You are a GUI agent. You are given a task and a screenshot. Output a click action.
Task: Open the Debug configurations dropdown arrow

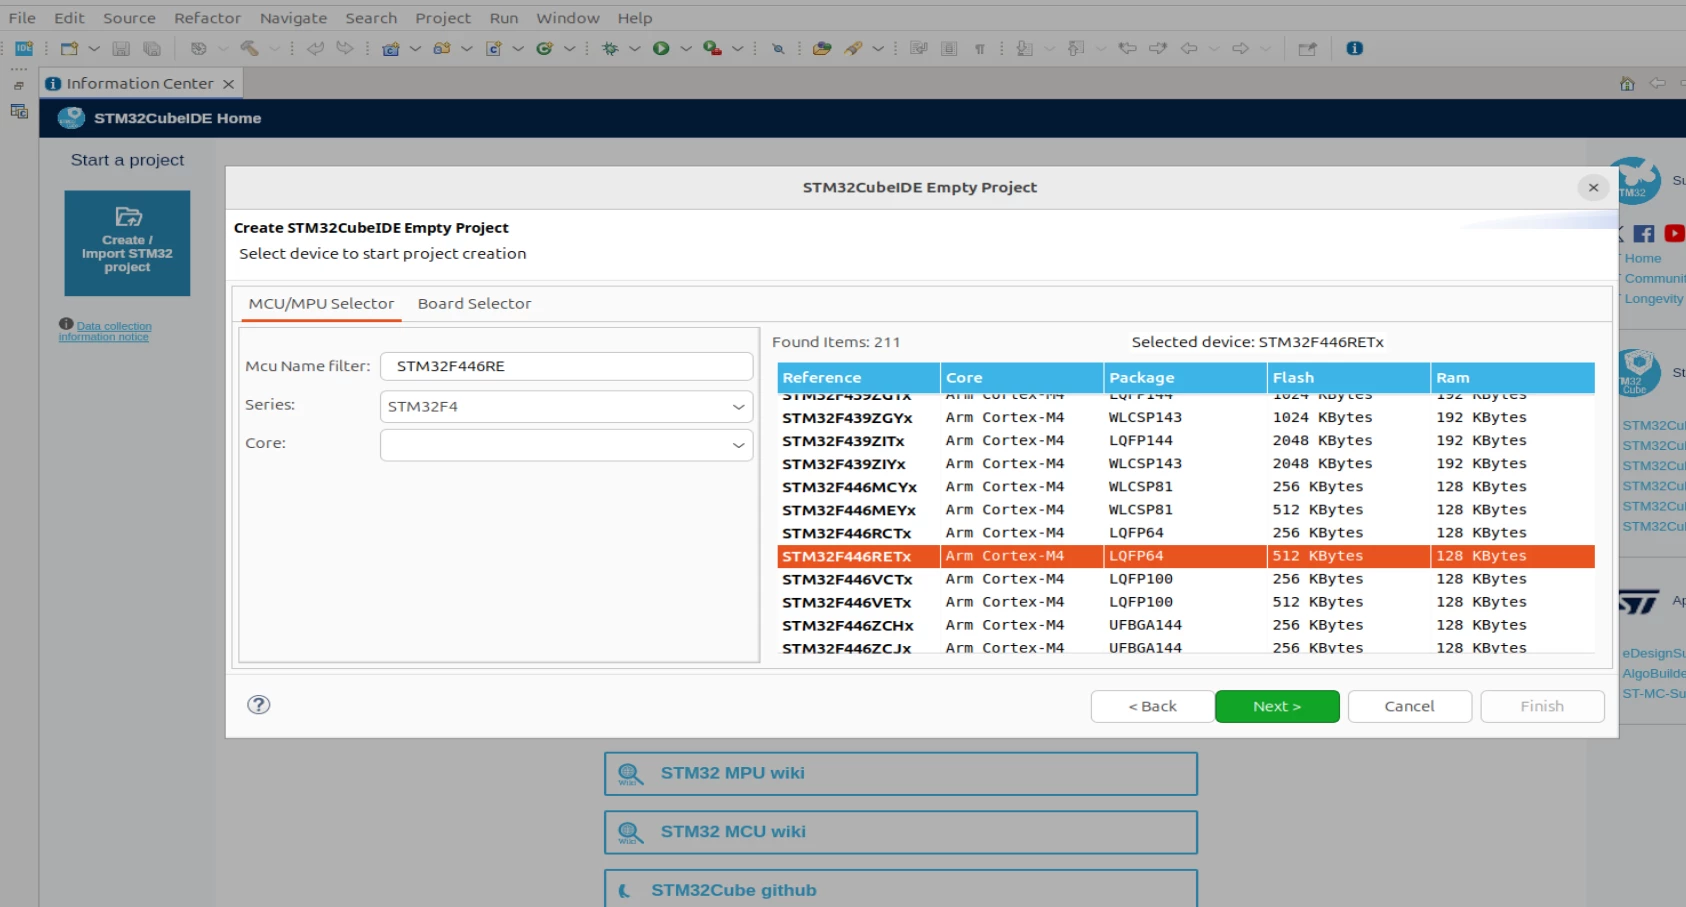click(634, 48)
